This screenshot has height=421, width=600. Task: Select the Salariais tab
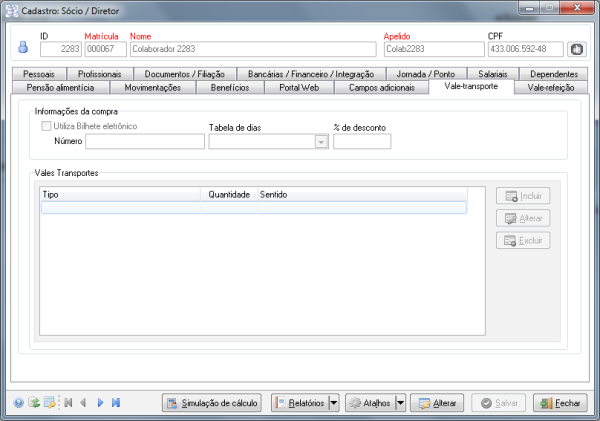point(493,74)
